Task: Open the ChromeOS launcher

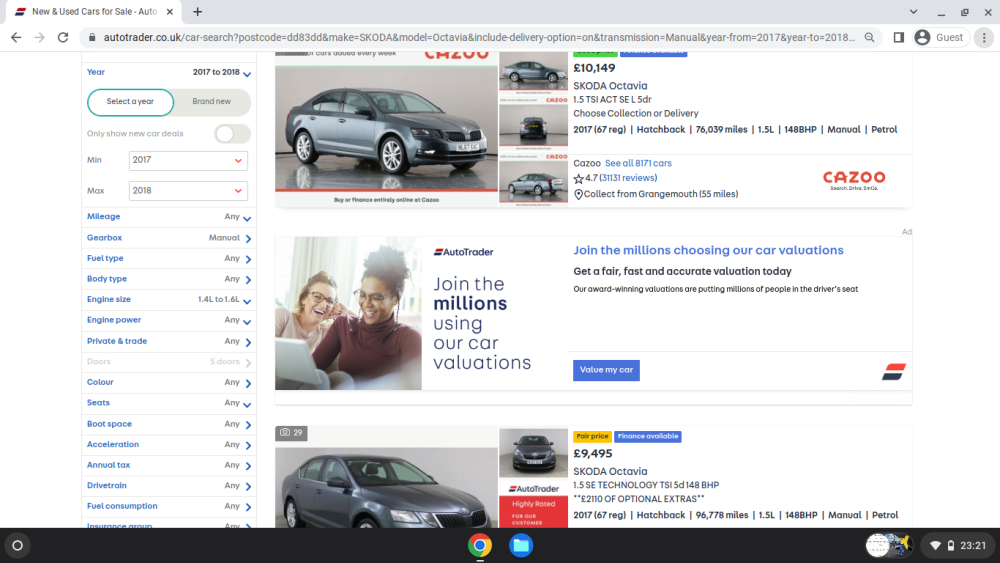Action: [17, 545]
